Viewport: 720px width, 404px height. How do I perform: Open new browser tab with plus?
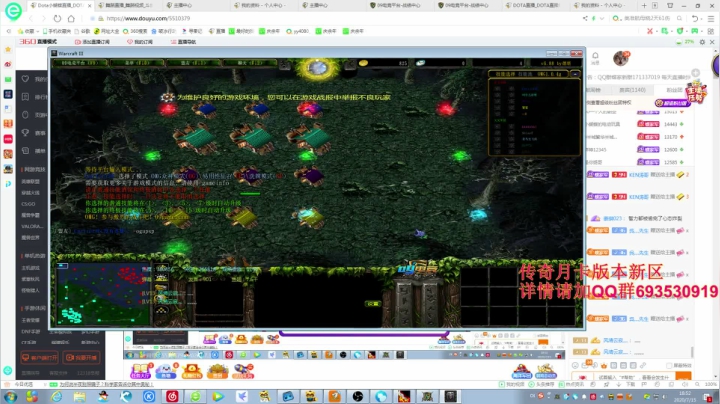pos(644,6)
